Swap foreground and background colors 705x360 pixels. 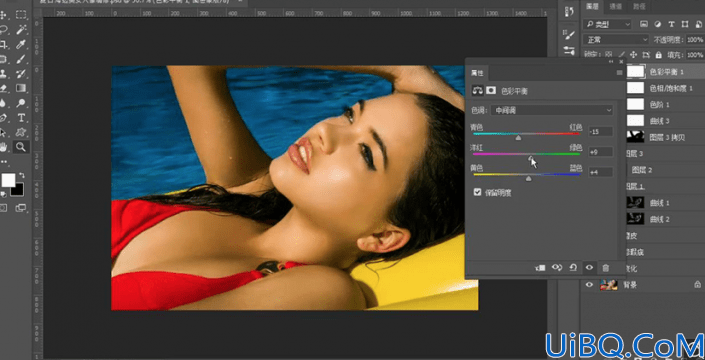pyautogui.click(x=22, y=175)
